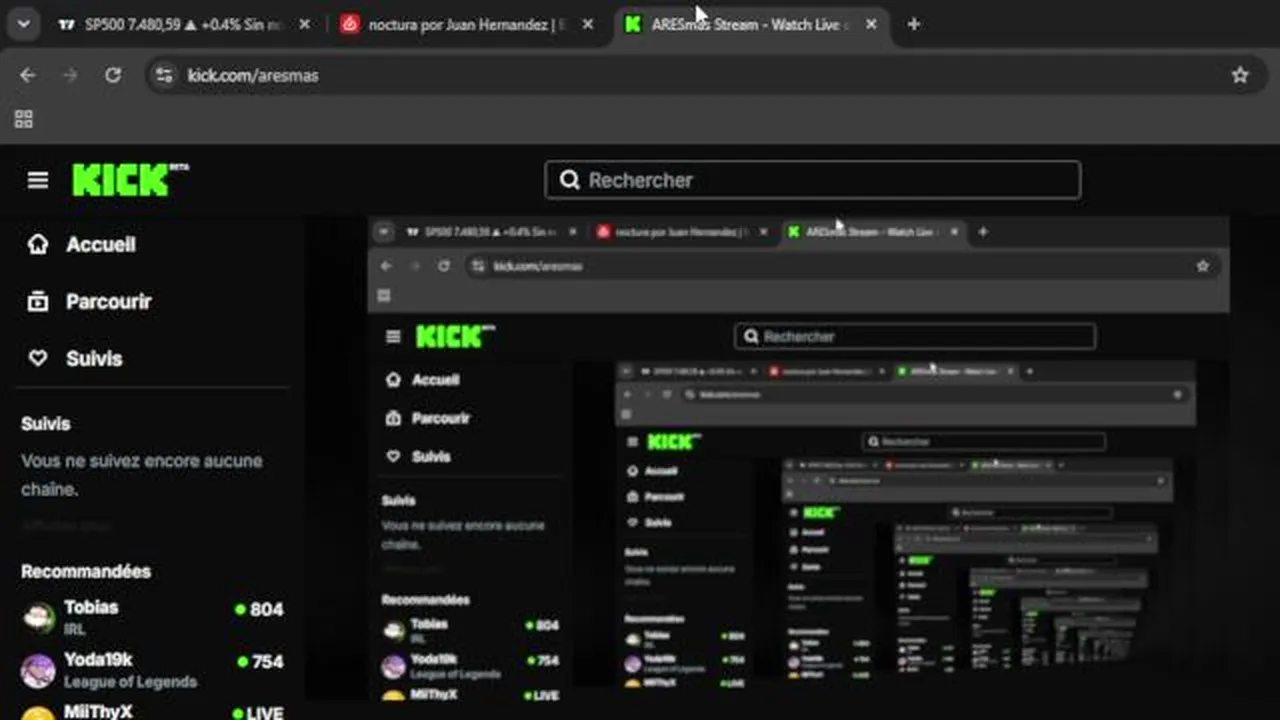Open the MiiThyX recommended channel
The height and width of the screenshot is (720, 1280).
coord(152,712)
